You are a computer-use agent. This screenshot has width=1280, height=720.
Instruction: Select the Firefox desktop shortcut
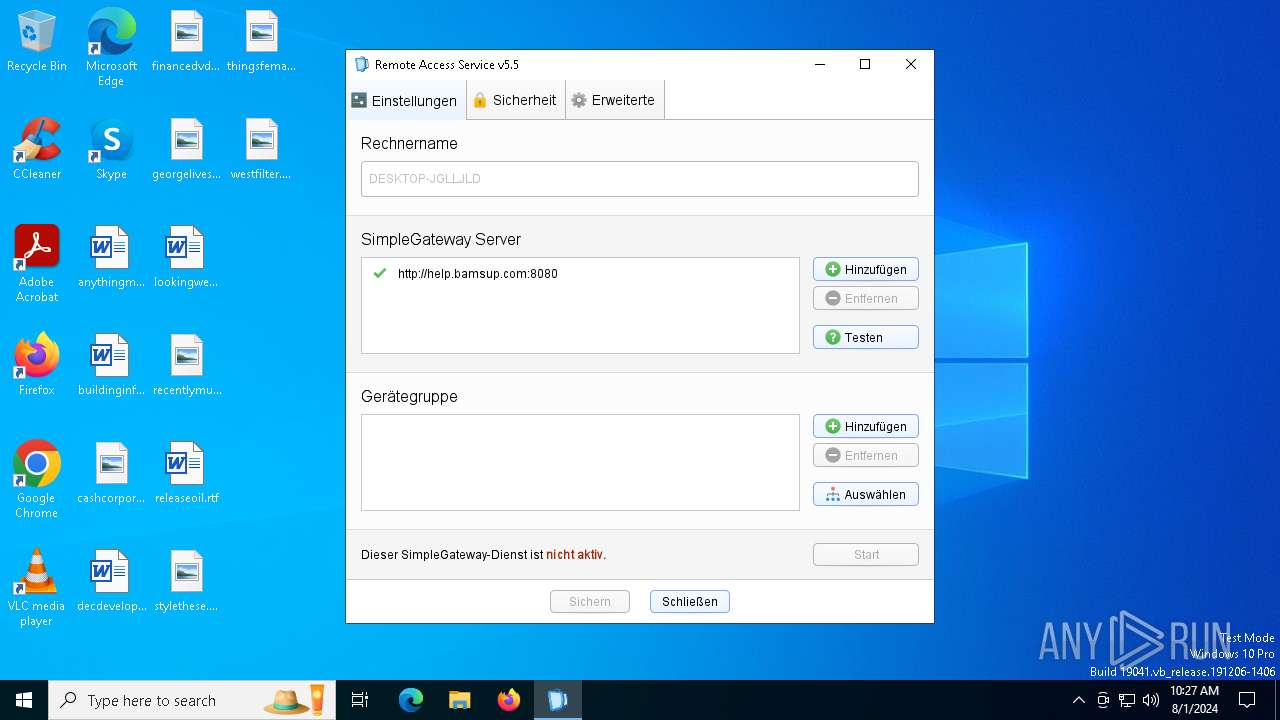tap(37, 365)
